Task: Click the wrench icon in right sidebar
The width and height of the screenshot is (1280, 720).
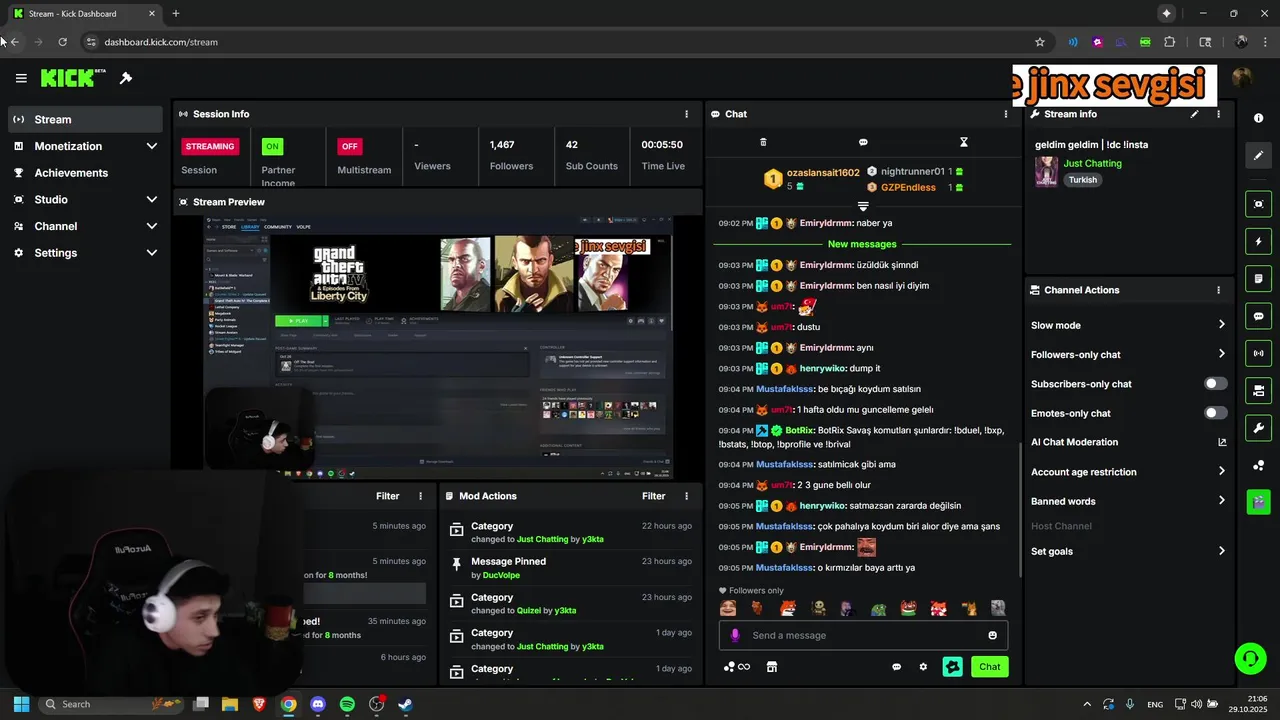Action: 1258,428
